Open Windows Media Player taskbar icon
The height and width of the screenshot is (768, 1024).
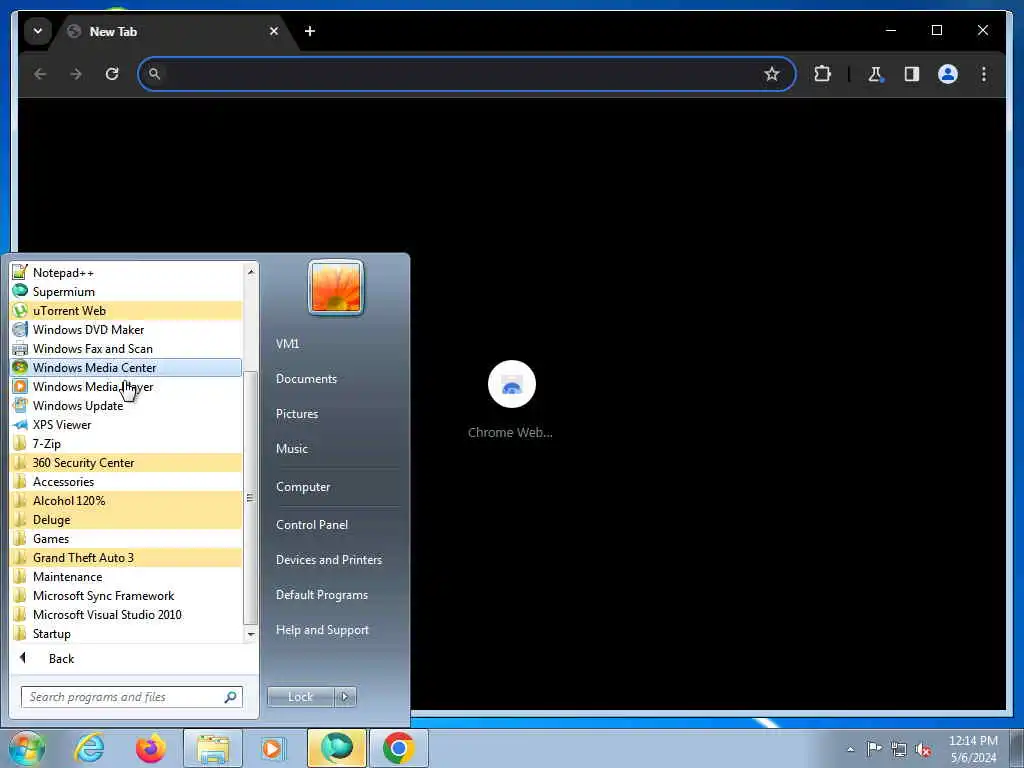click(273, 748)
